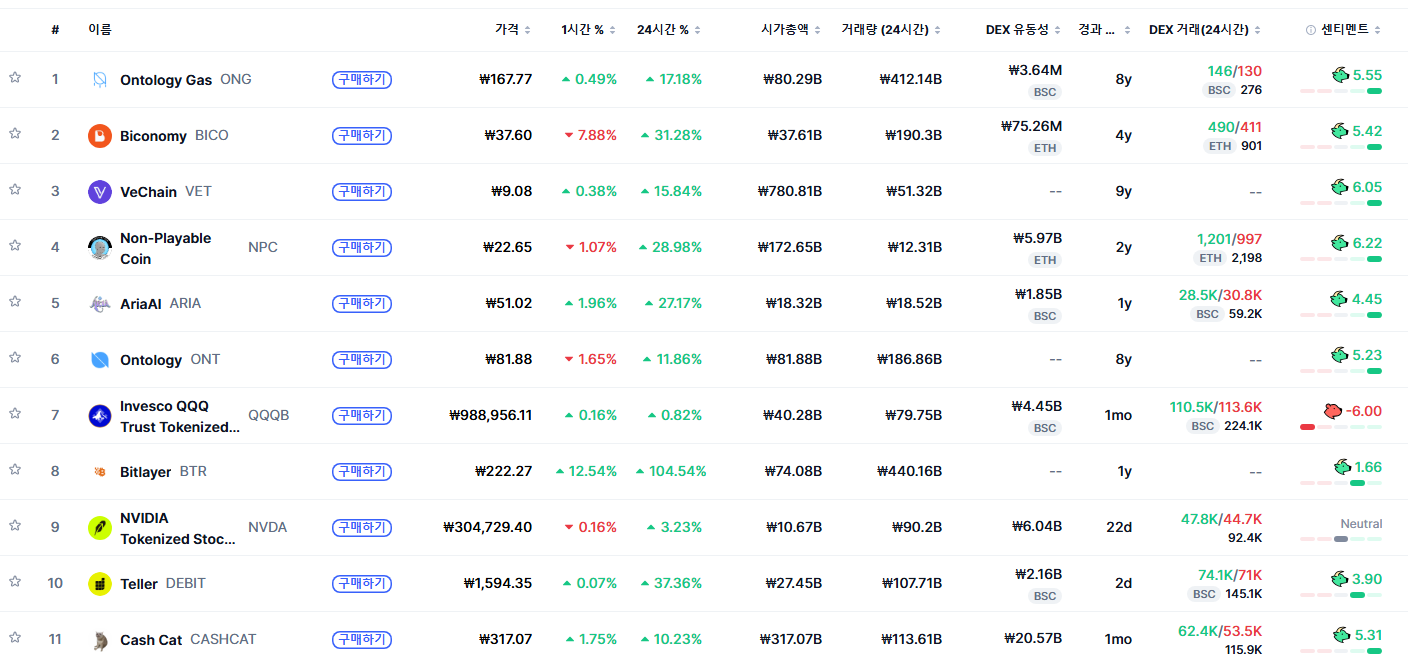Click the Ontology Gas coin logo
The width and height of the screenshot is (1424, 660).
pyautogui.click(x=99, y=80)
